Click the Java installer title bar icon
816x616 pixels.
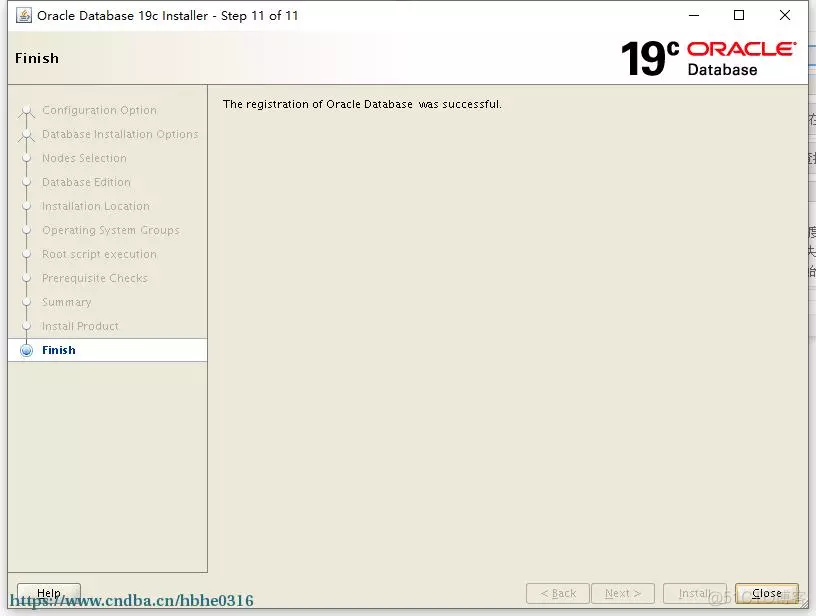(x=23, y=16)
